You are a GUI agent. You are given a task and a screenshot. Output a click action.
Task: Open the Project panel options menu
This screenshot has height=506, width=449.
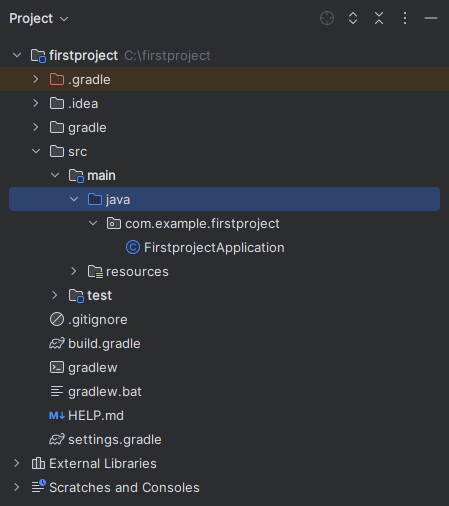[x=405, y=18]
